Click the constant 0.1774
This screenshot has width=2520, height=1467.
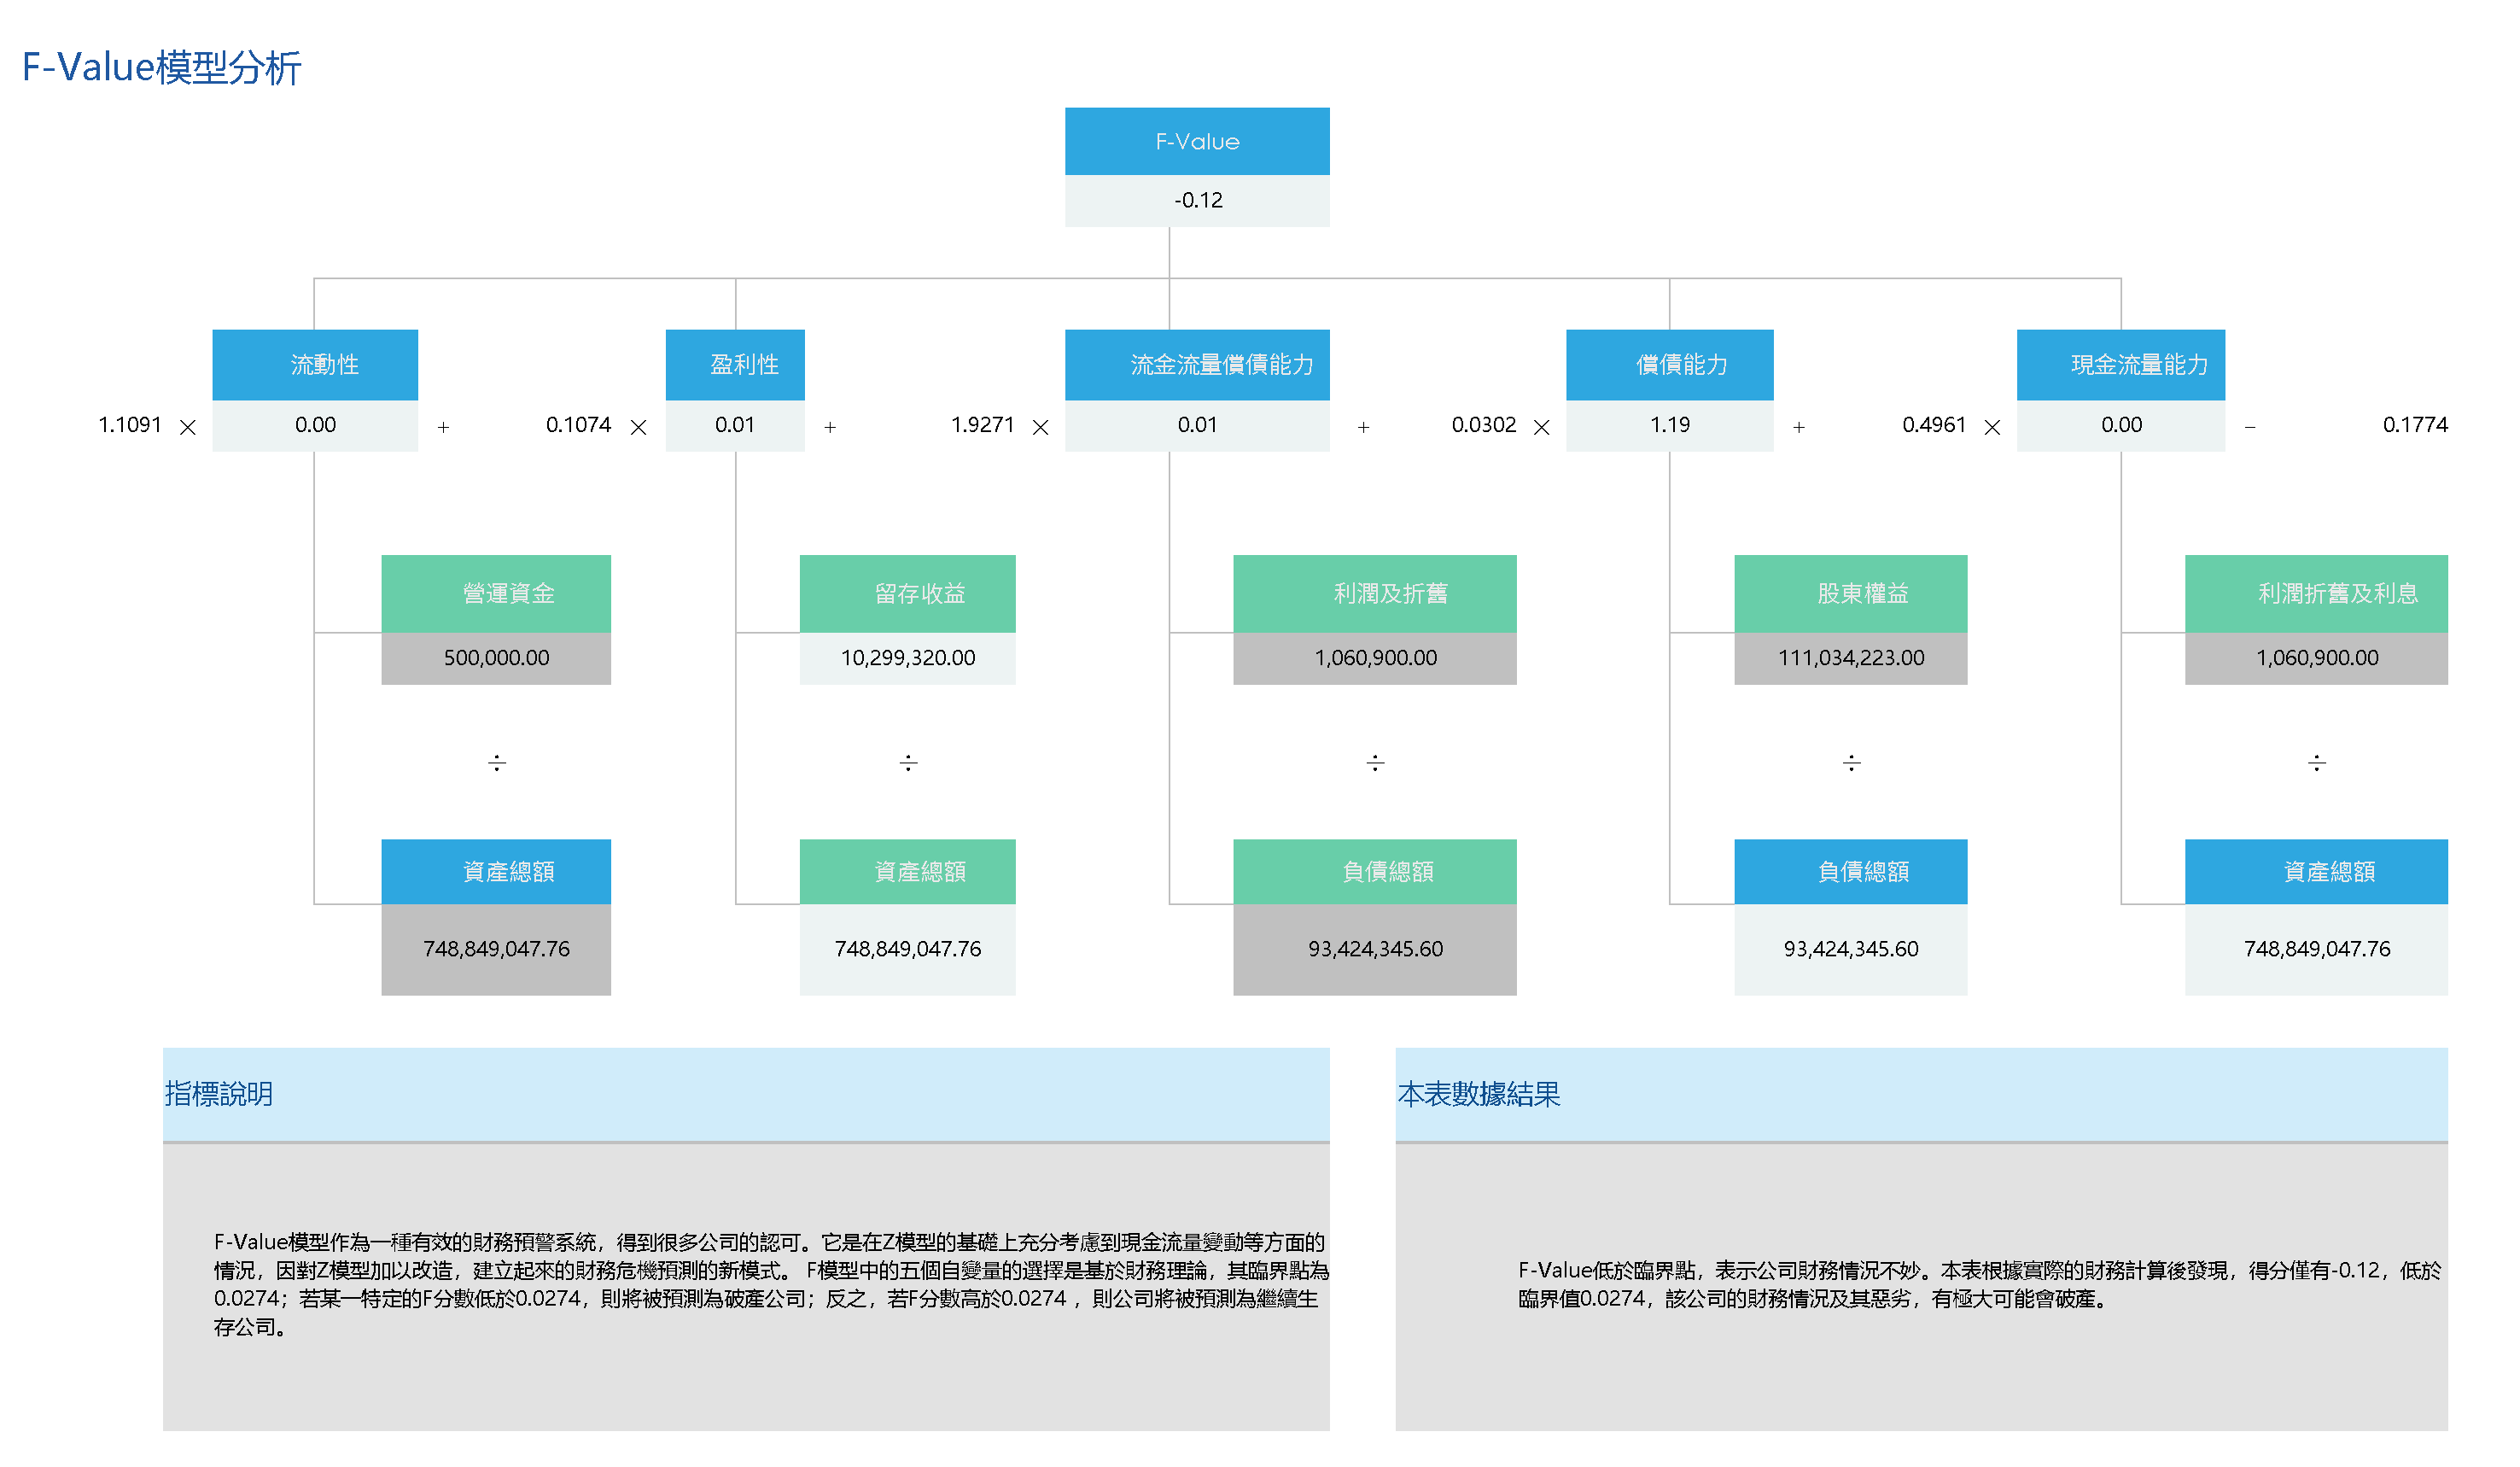click(2415, 425)
